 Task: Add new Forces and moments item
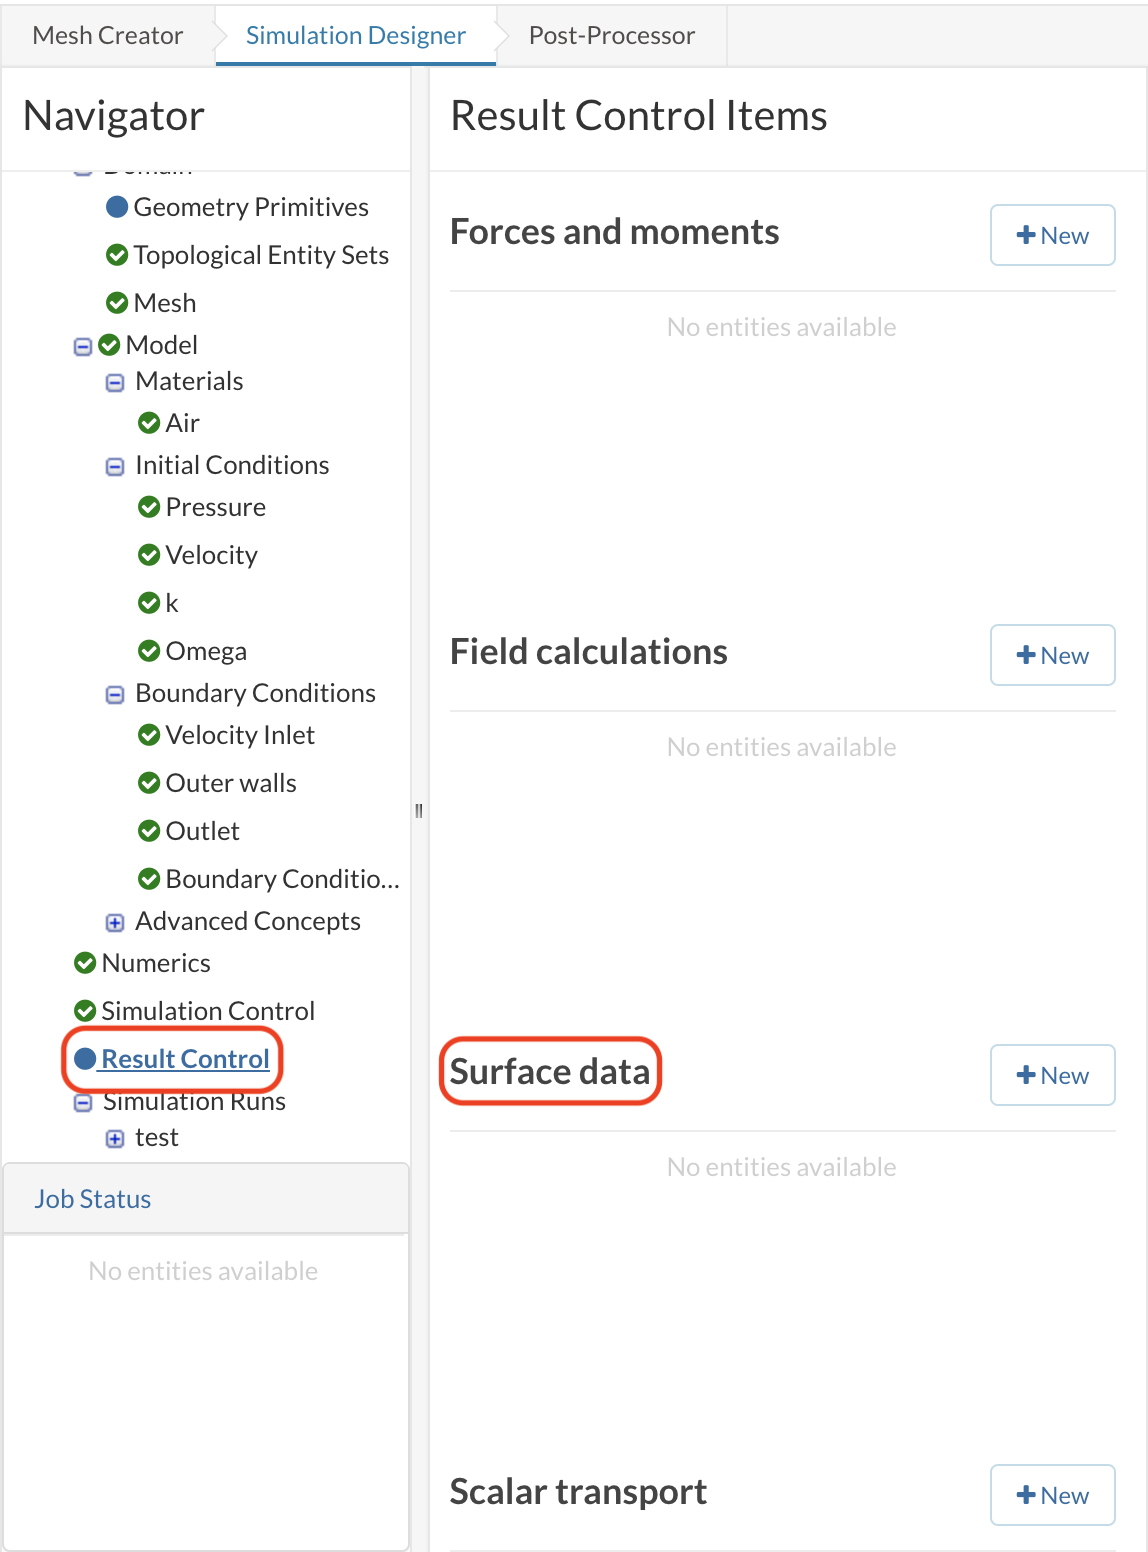(1052, 236)
